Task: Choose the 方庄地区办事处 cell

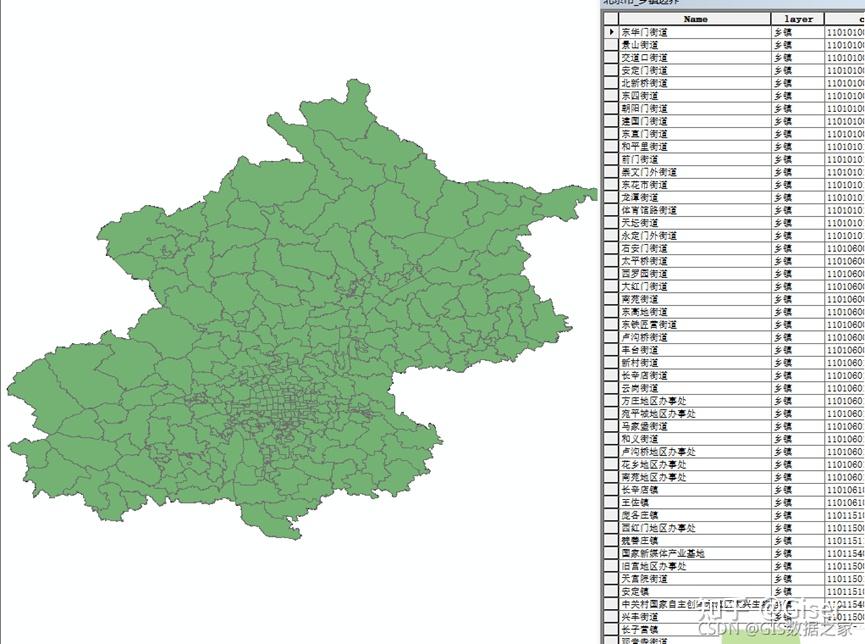Action: pyautogui.click(x=695, y=401)
